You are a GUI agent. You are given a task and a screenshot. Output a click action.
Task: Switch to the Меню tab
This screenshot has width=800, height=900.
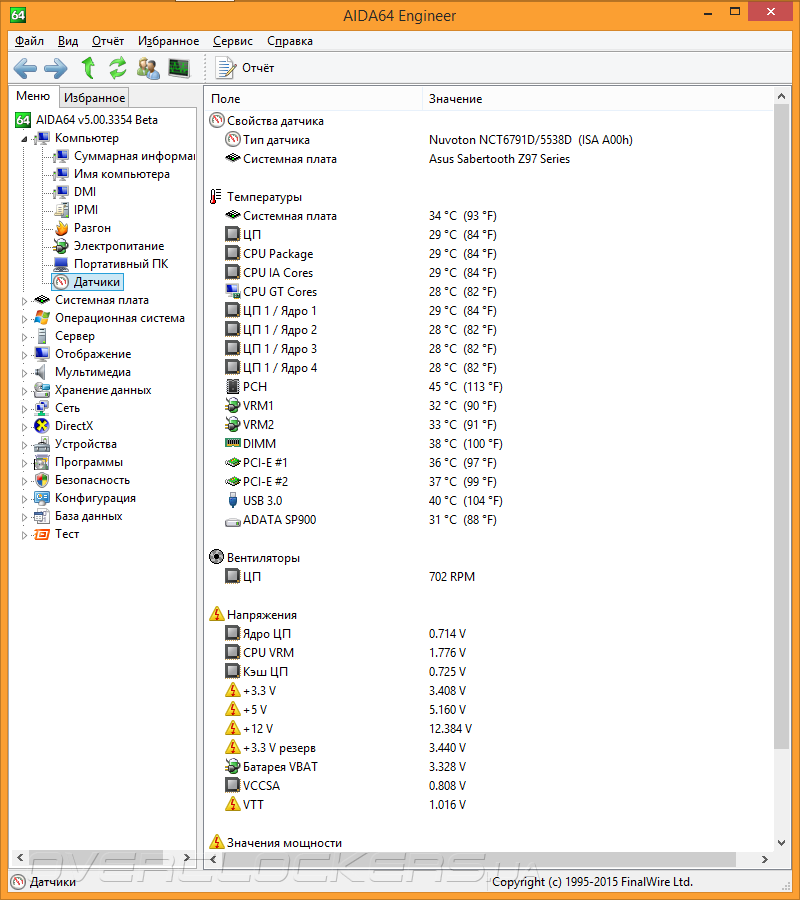click(x=33, y=96)
